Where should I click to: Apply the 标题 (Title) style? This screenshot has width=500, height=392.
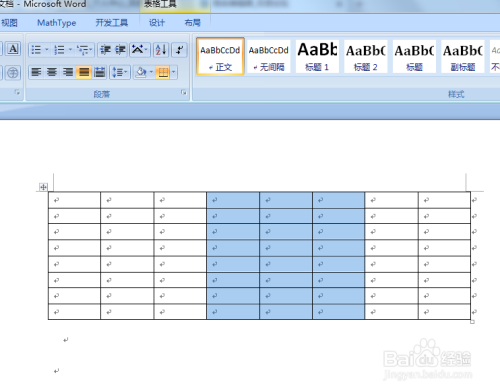(414, 56)
